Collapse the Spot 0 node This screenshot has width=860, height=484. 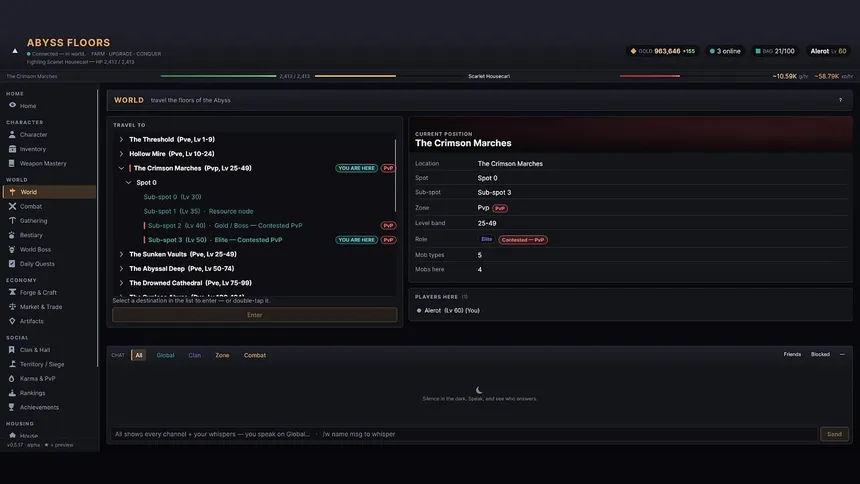[128, 182]
